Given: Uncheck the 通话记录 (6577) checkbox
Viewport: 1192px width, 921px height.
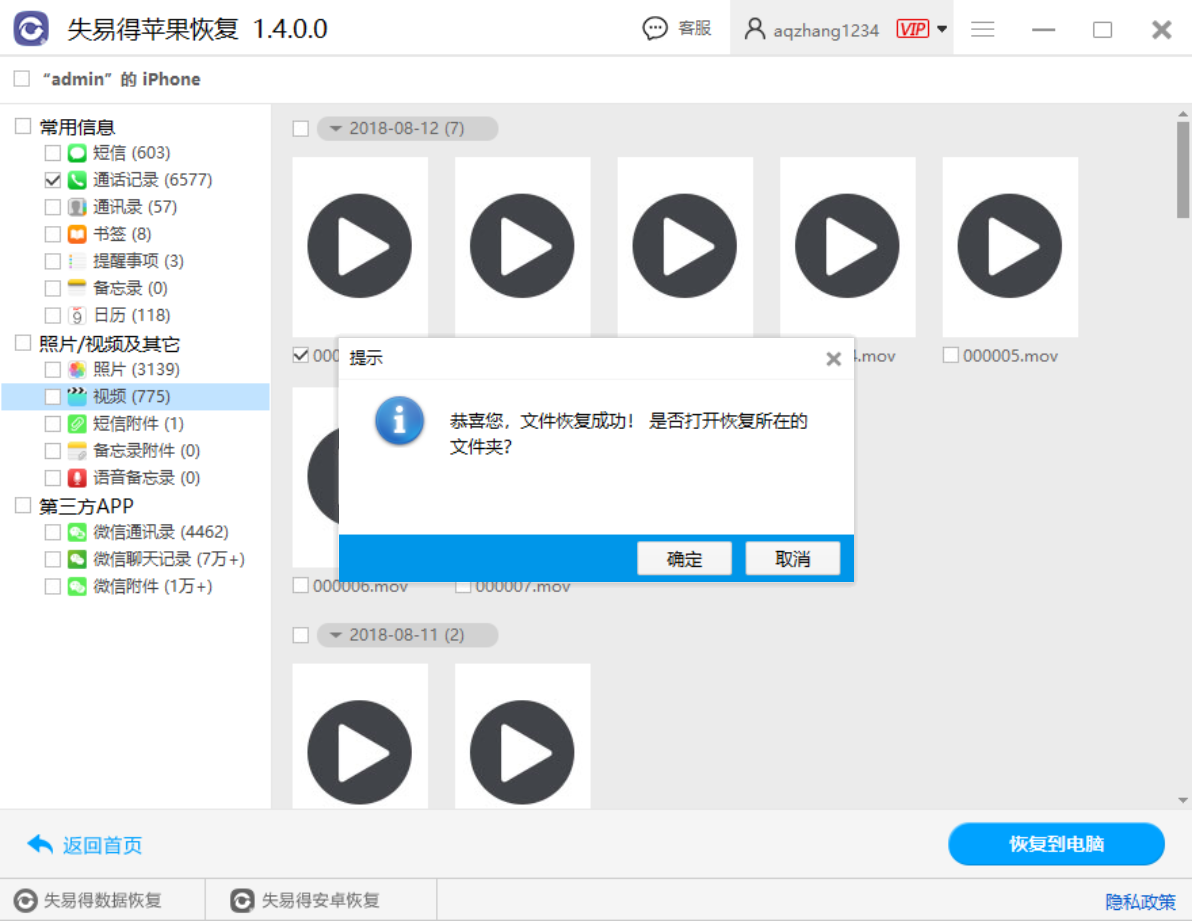Looking at the screenshot, I should 52,180.
